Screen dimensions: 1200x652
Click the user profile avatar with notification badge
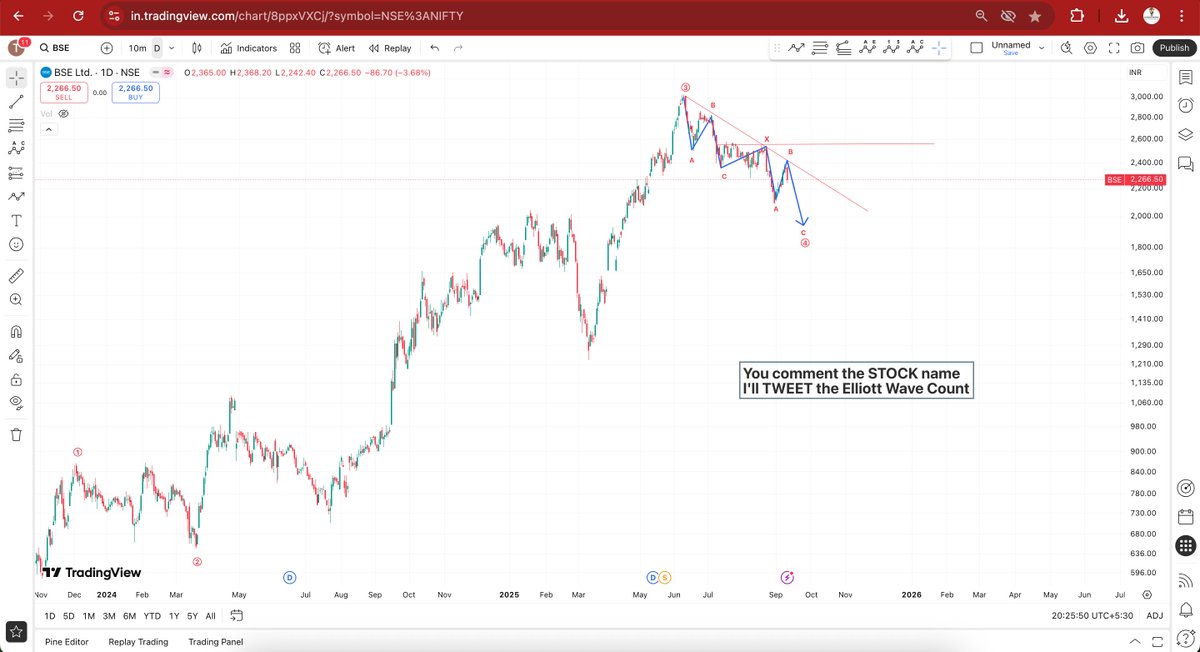pyautogui.click(x=17, y=47)
